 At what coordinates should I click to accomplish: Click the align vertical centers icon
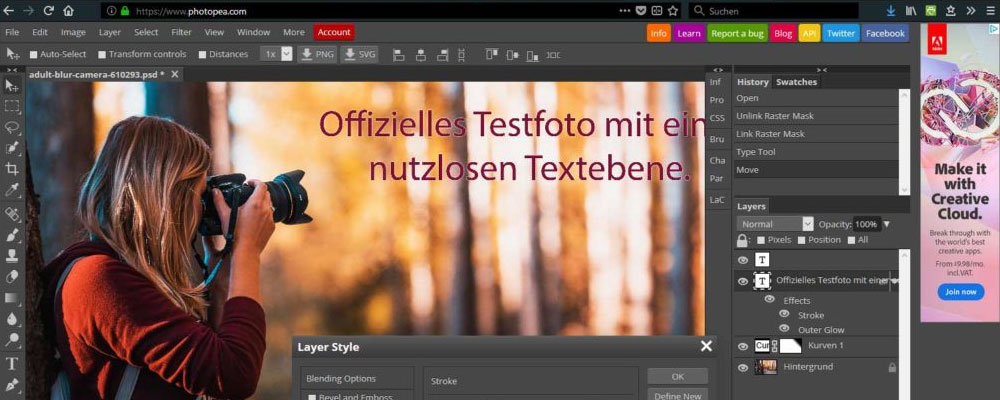(512, 55)
